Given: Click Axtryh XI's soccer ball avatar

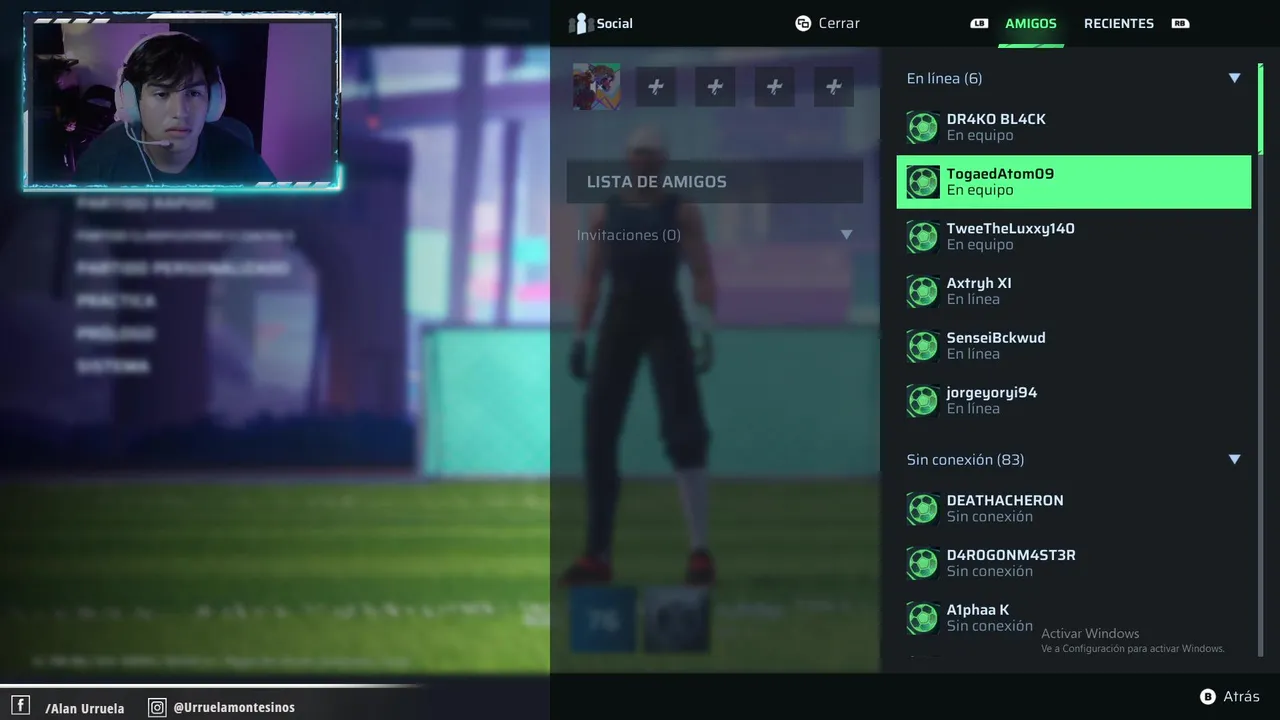Looking at the screenshot, I should tap(922, 291).
